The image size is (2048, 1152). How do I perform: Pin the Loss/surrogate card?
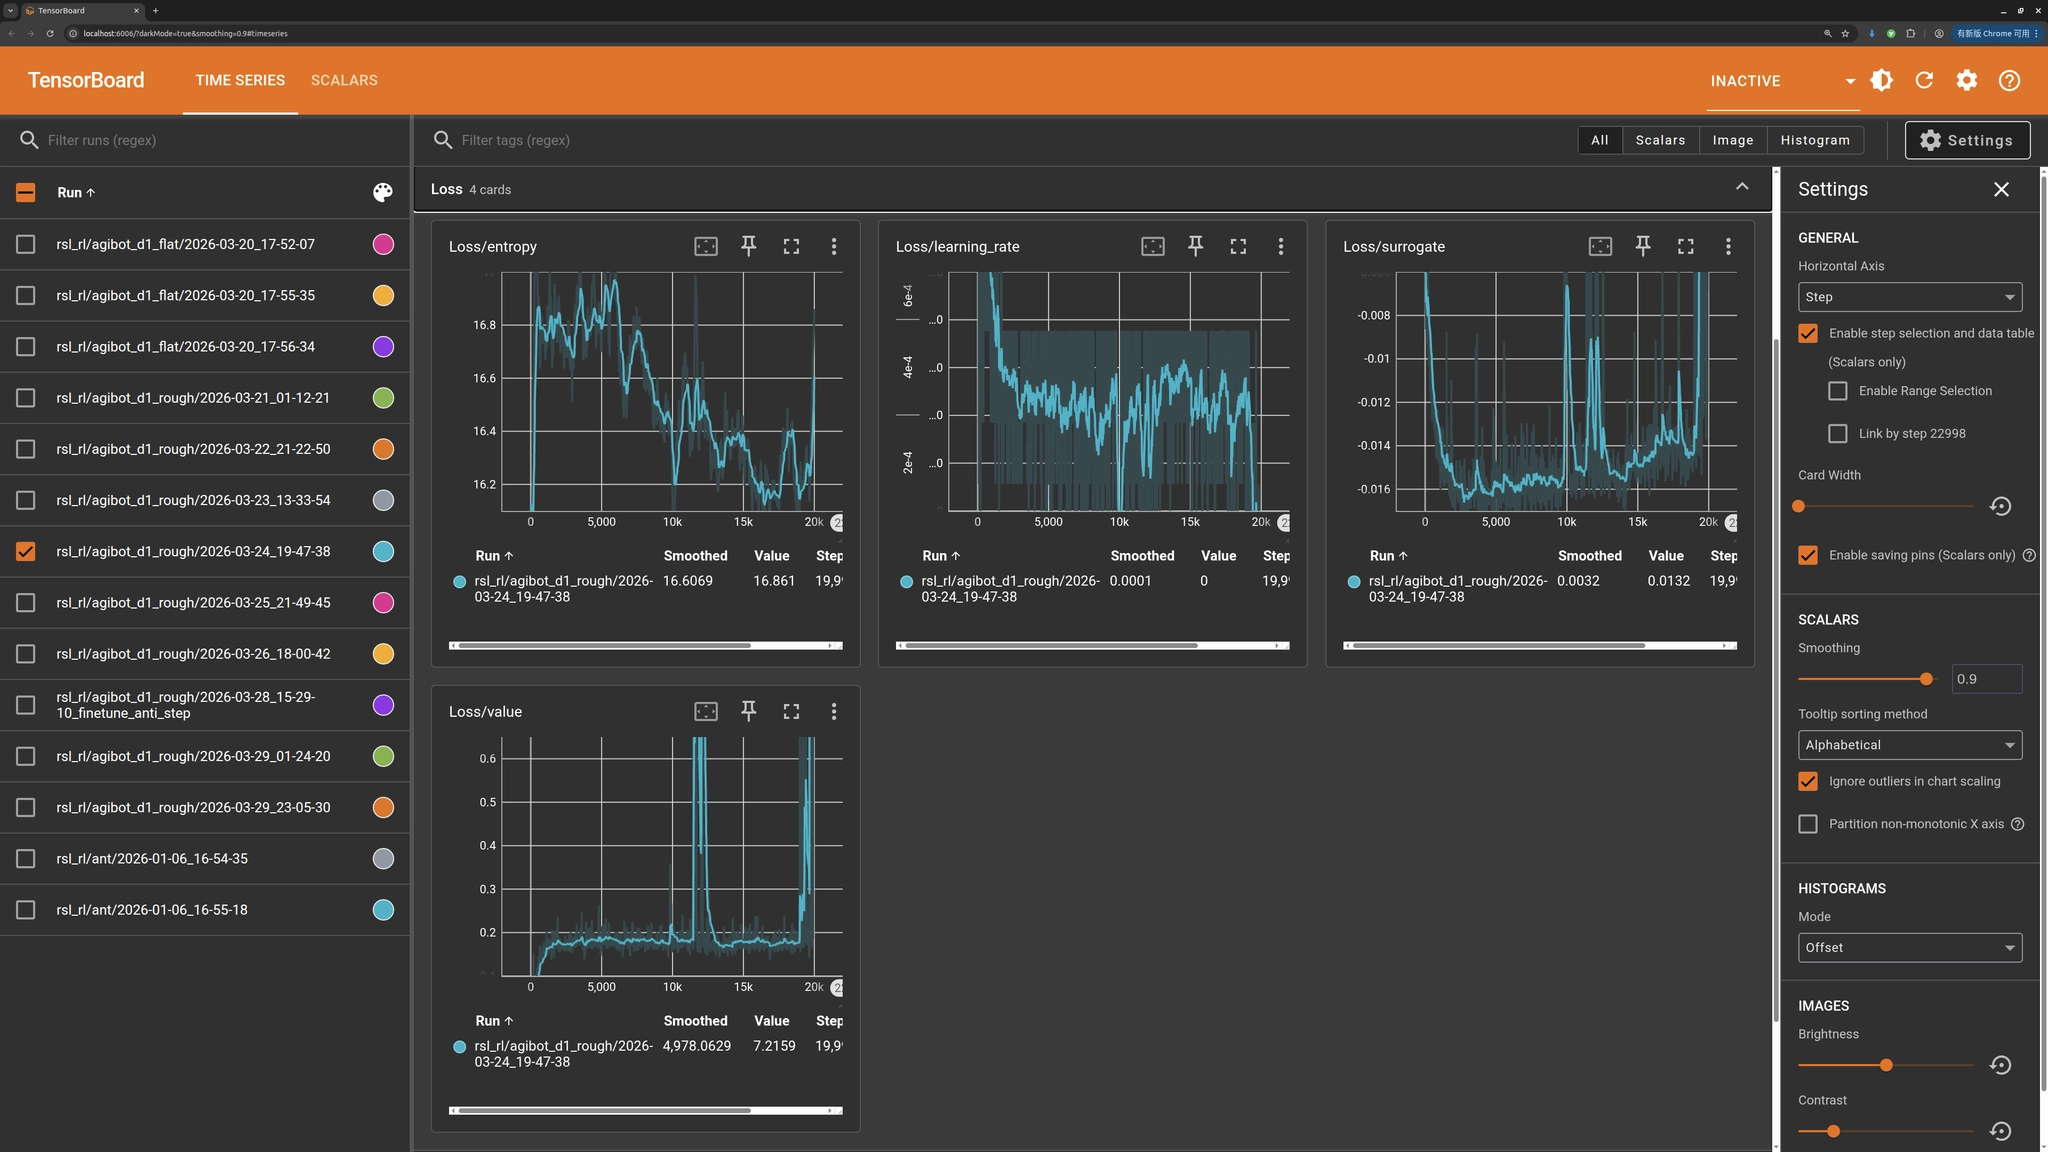click(x=1643, y=246)
